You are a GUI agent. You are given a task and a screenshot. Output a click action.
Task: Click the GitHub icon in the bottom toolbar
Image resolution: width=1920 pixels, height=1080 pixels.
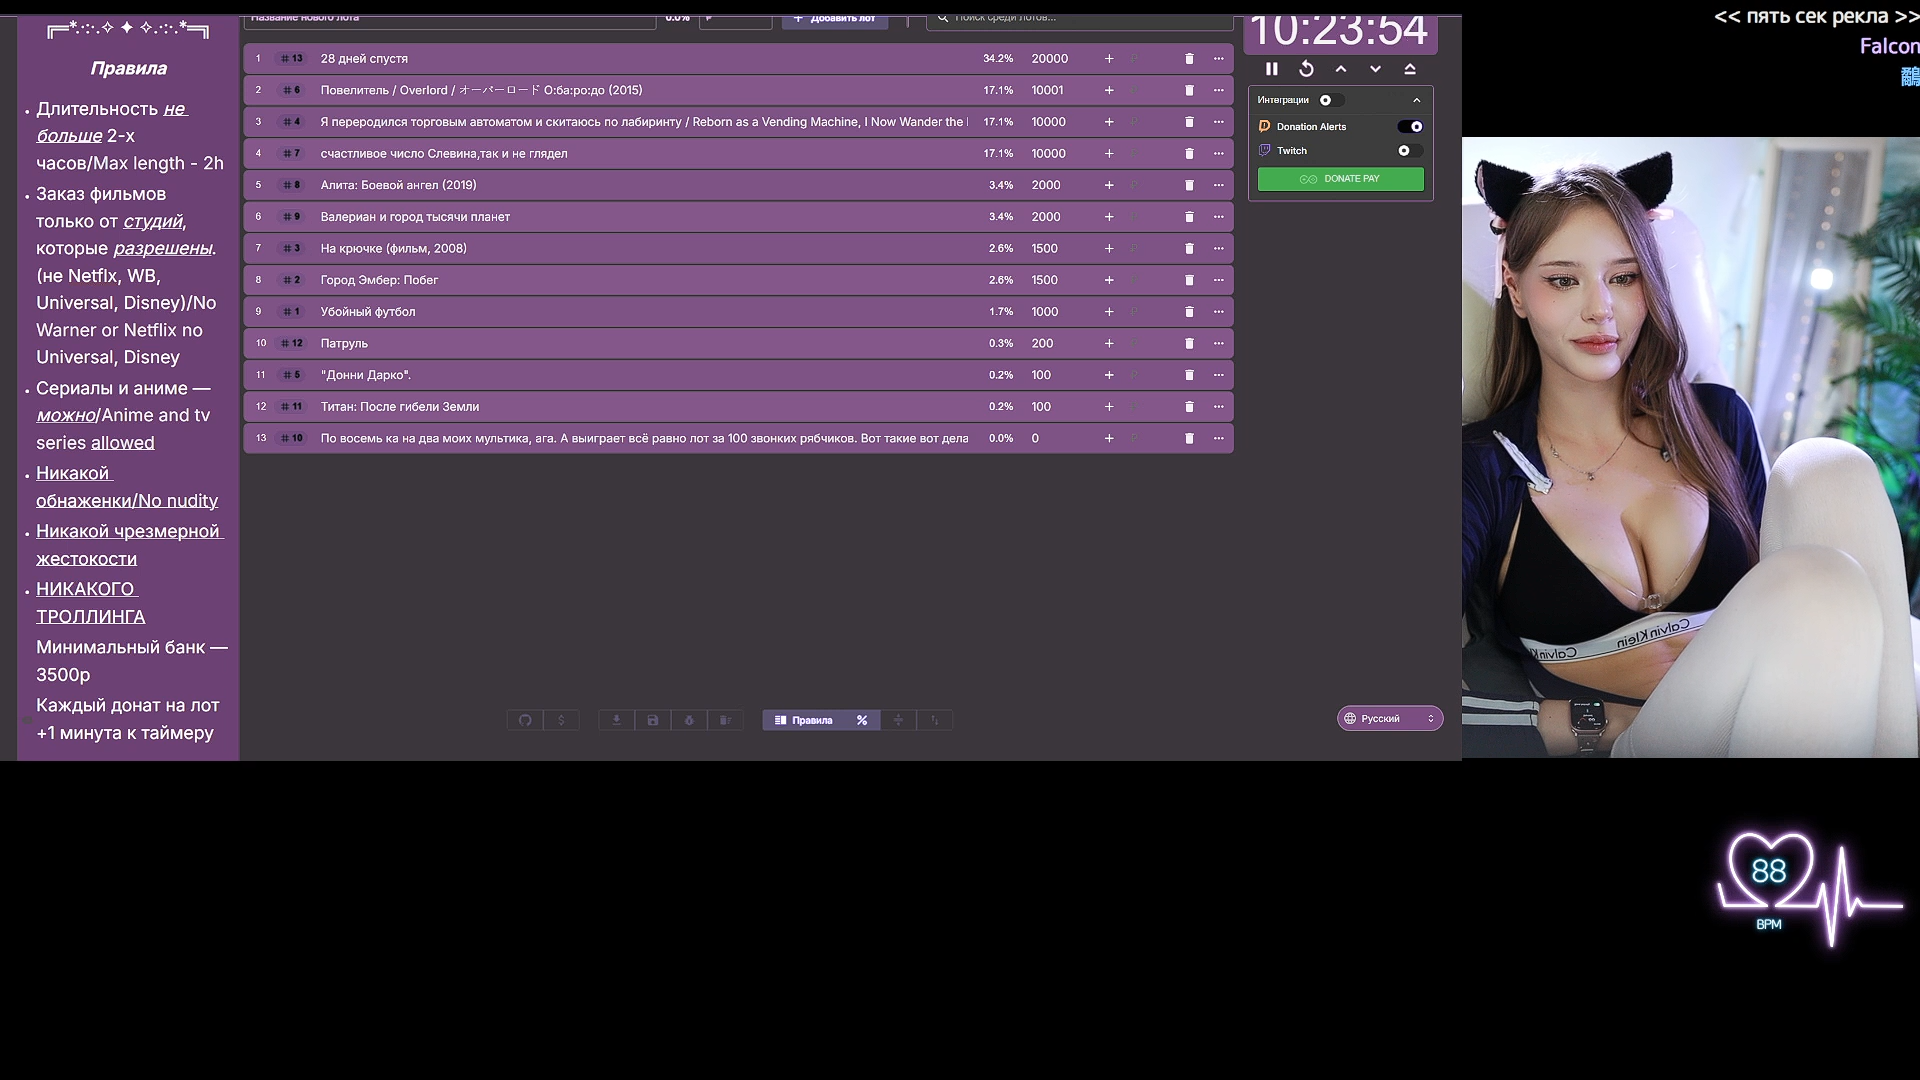click(x=525, y=720)
